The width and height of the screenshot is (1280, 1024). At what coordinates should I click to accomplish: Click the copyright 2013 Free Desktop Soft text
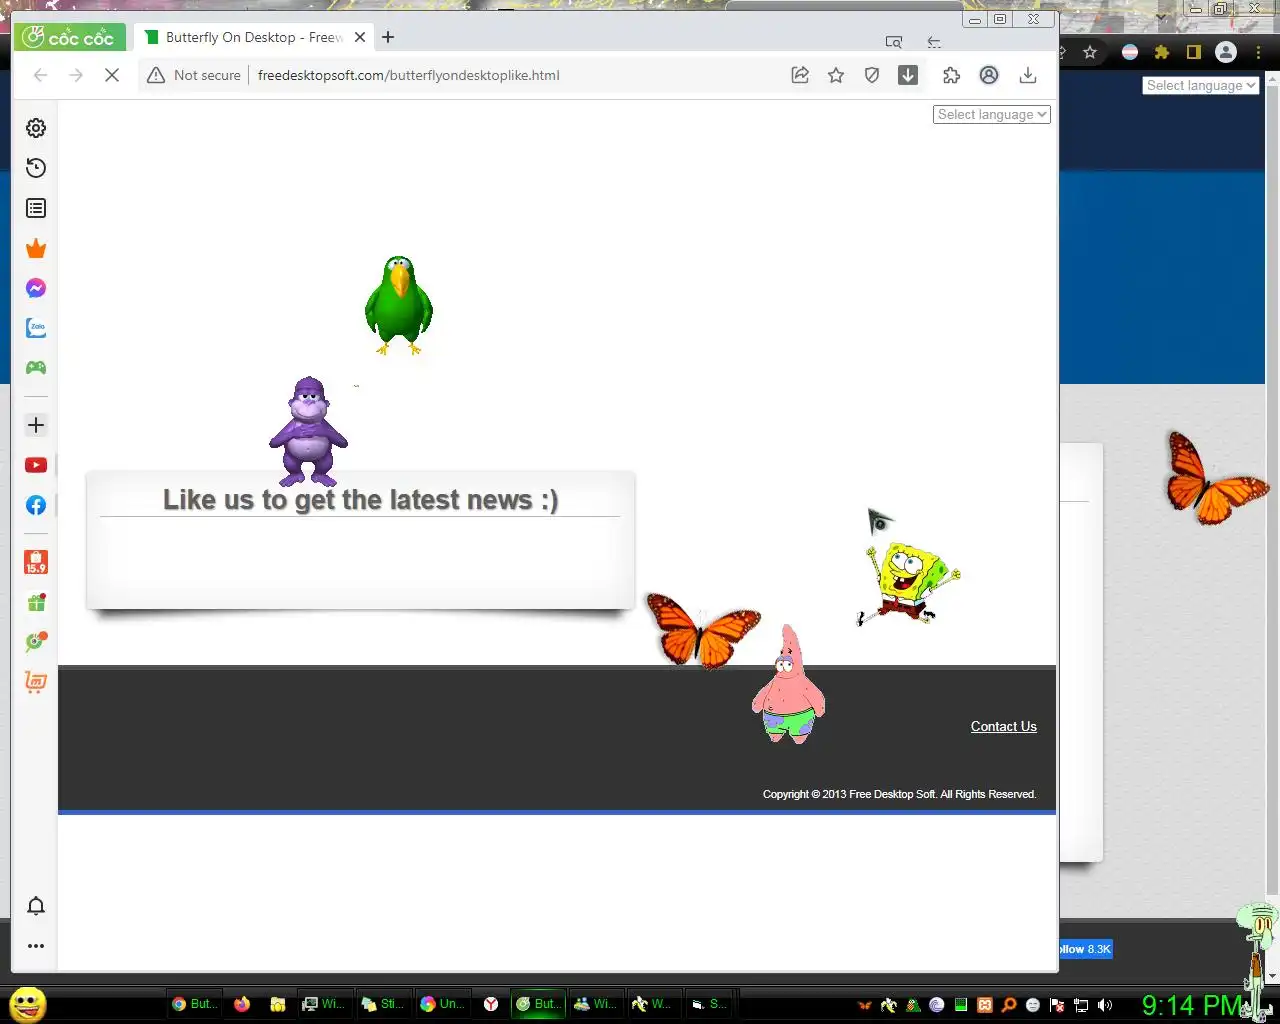point(899,794)
